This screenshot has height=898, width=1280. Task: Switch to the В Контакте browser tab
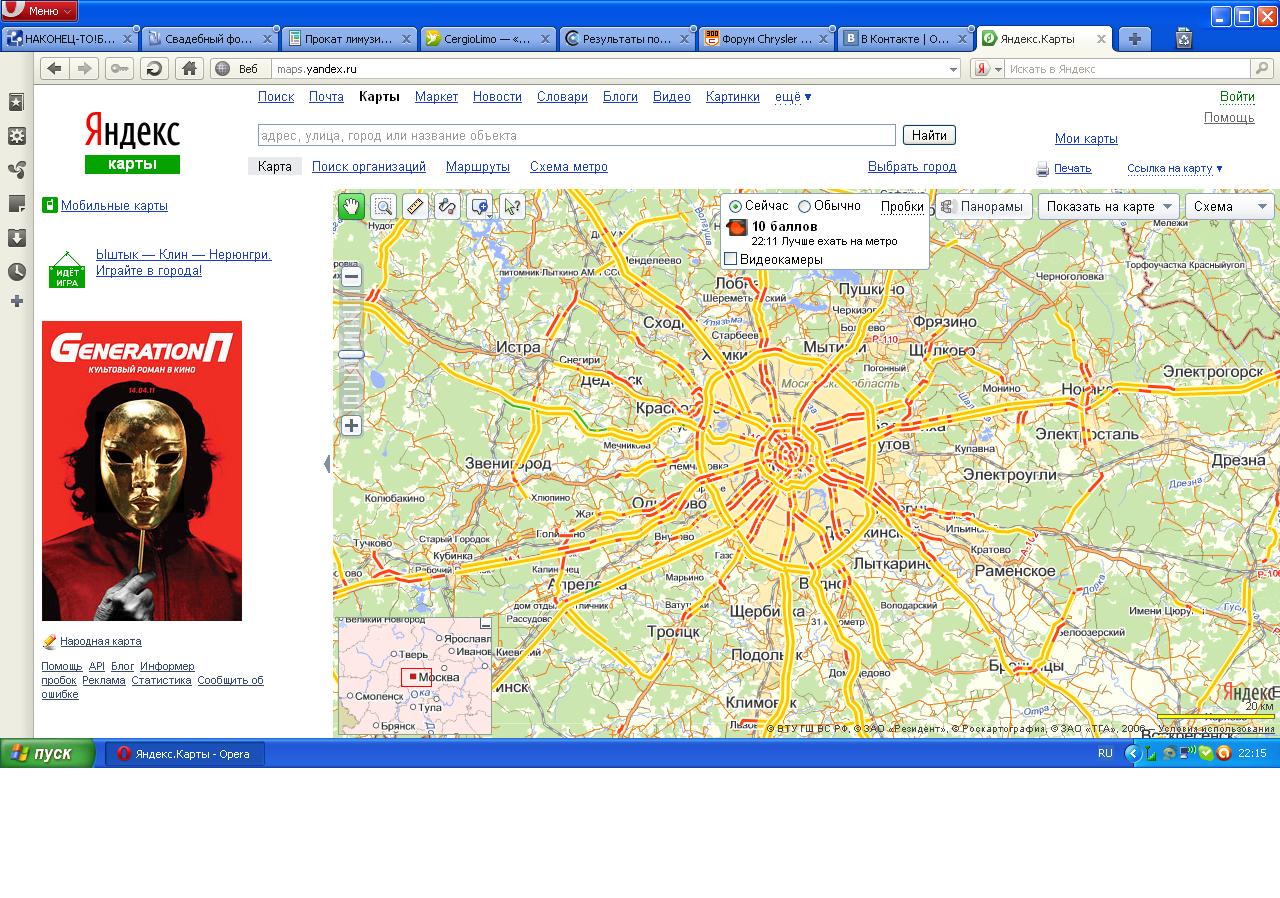(906, 39)
